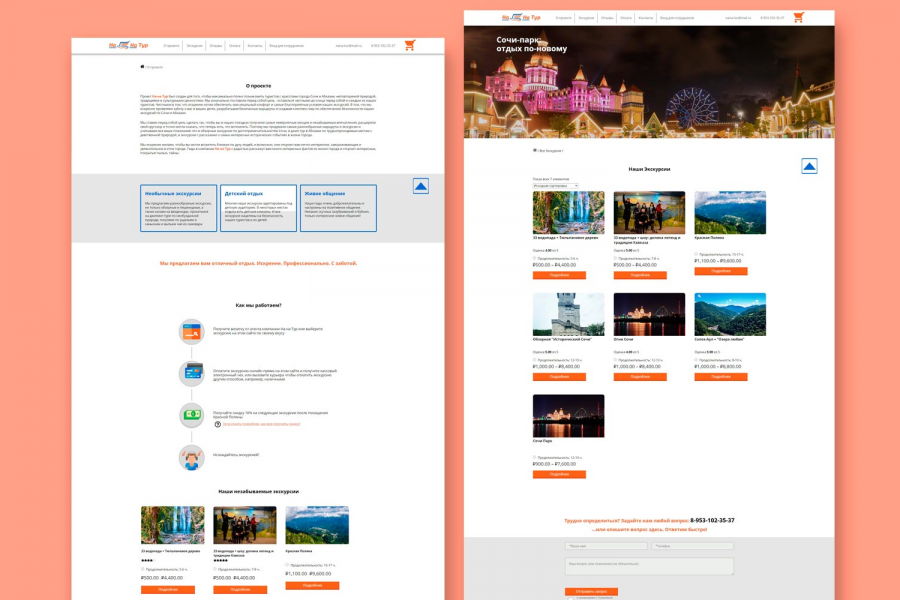
Task: Open the shopping cart on the right page
Action: [798, 17]
